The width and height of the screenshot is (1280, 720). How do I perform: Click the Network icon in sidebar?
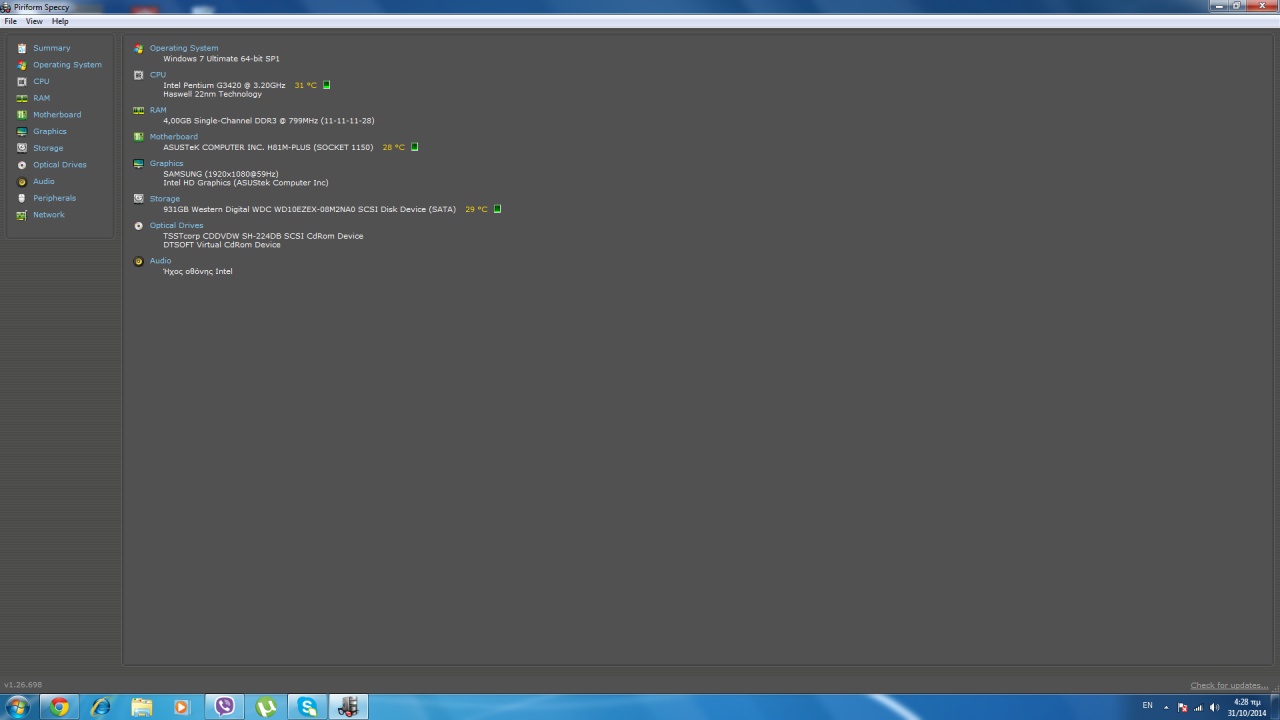click(22, 215)
